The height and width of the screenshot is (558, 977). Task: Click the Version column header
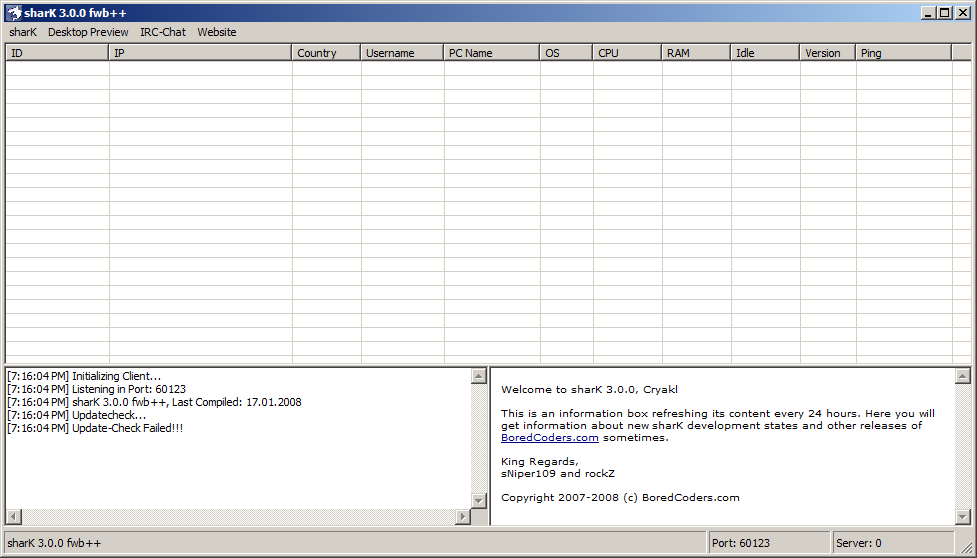pos(827,53)
